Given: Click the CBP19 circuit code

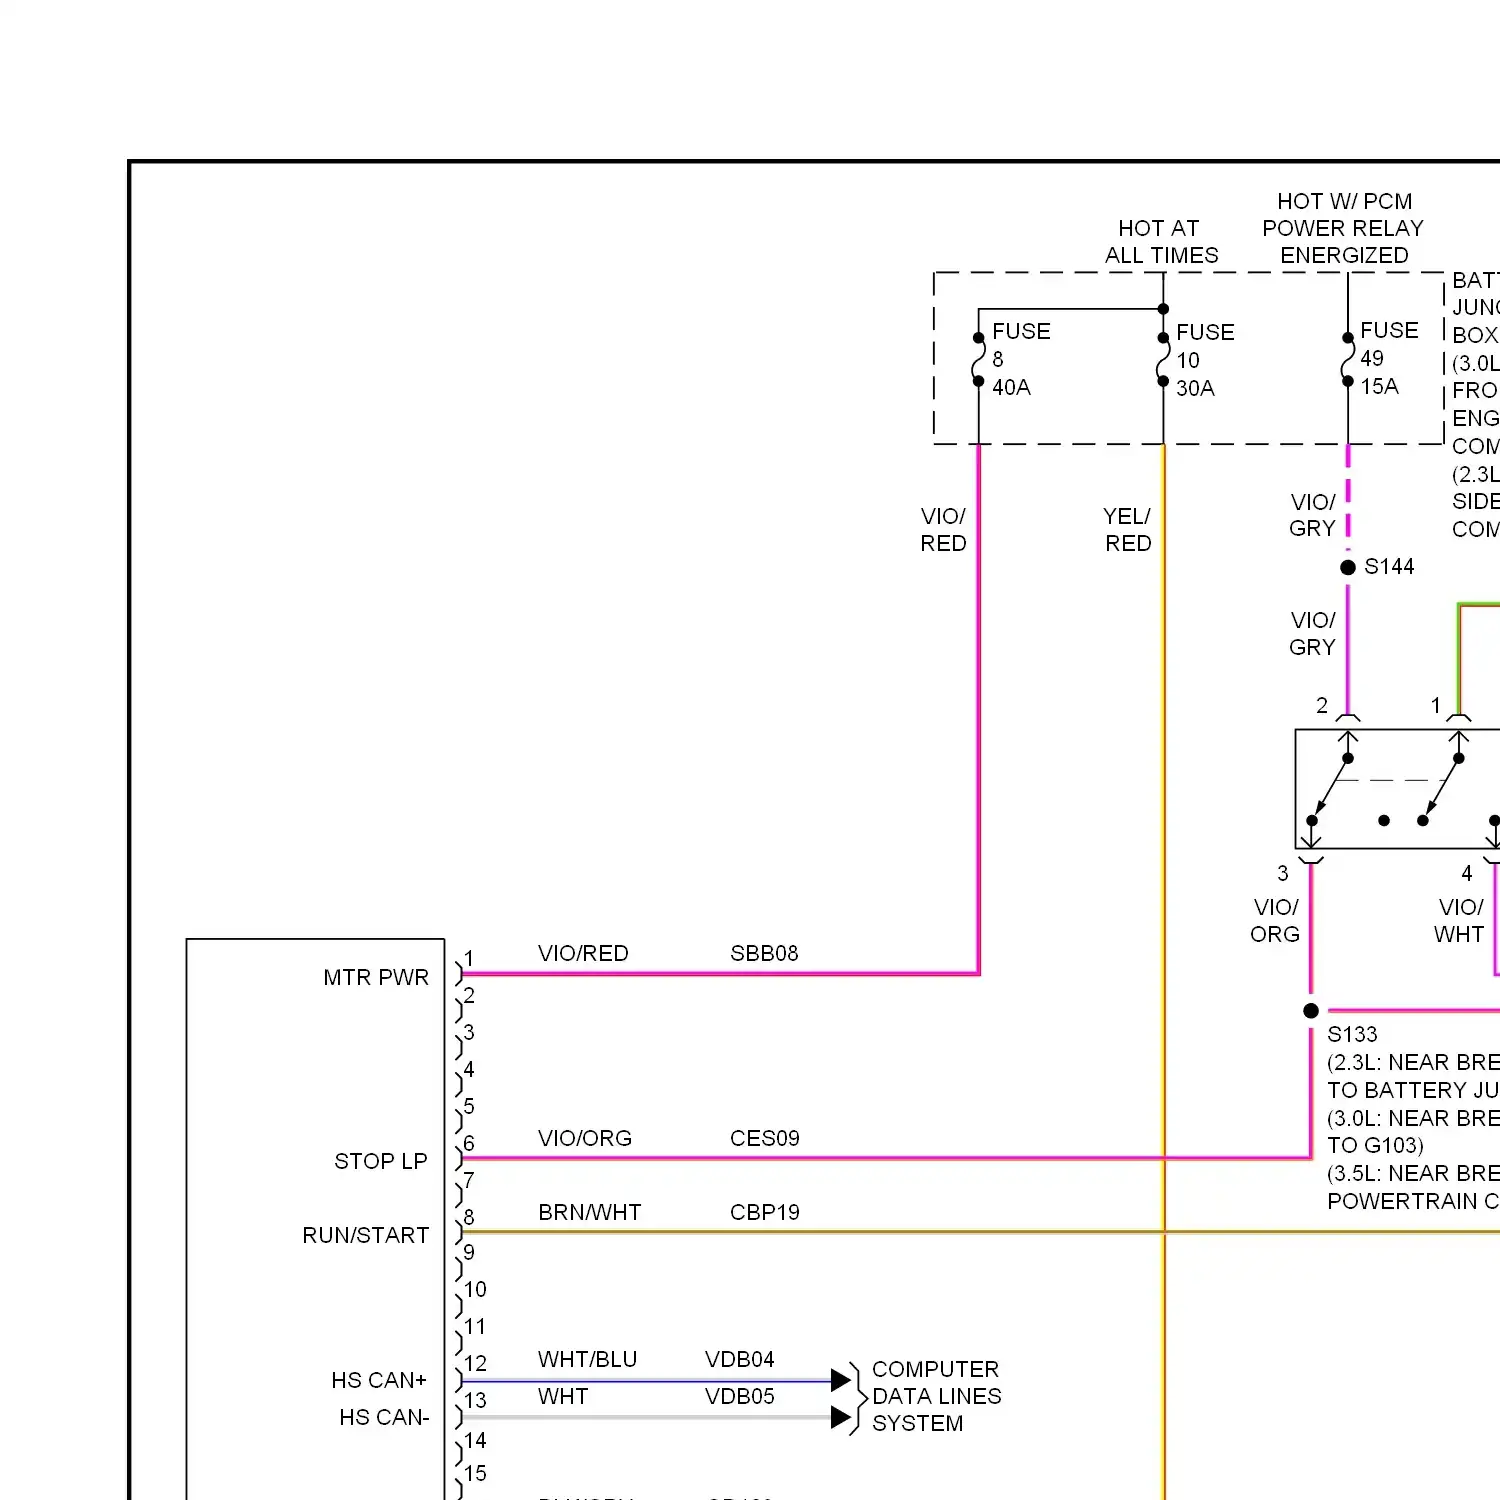Looking at the screenshot, I should pos(765,1212).
